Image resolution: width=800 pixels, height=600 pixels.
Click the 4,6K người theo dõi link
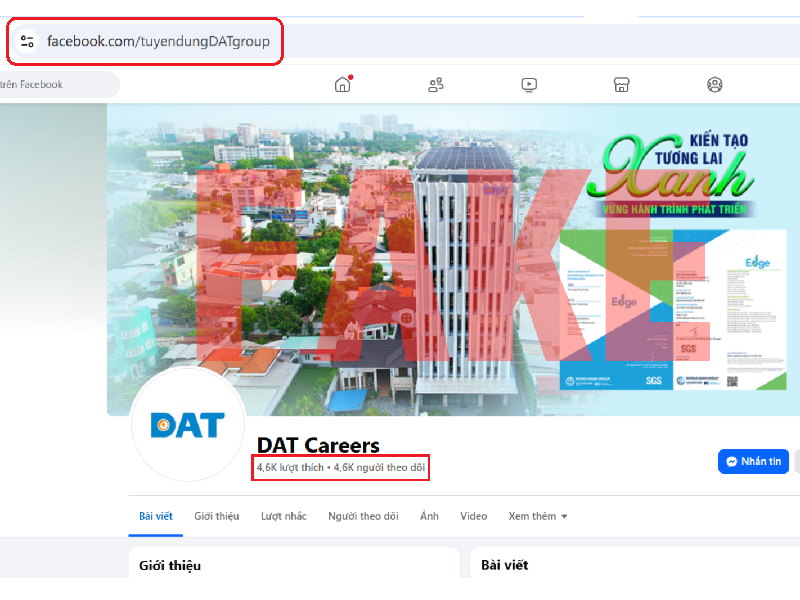click(379, 467)
